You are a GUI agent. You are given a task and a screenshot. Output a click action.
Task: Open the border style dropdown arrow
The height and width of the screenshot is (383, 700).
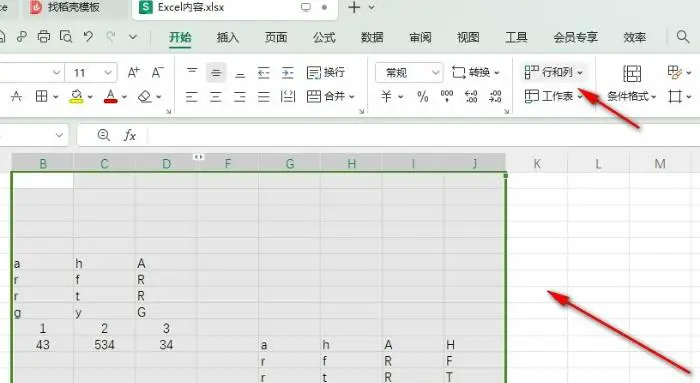56,97
